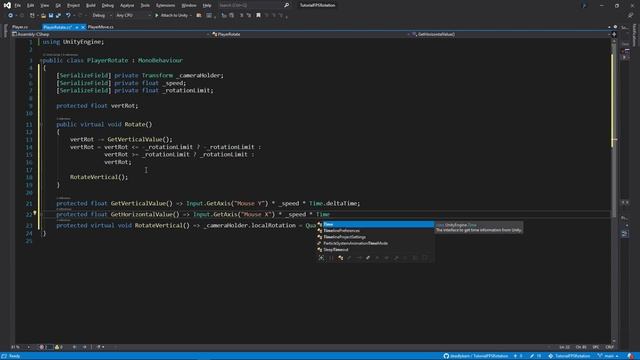Click the warning count indicator in editor footer
The image size is (640, 360).
pos(59,347)
